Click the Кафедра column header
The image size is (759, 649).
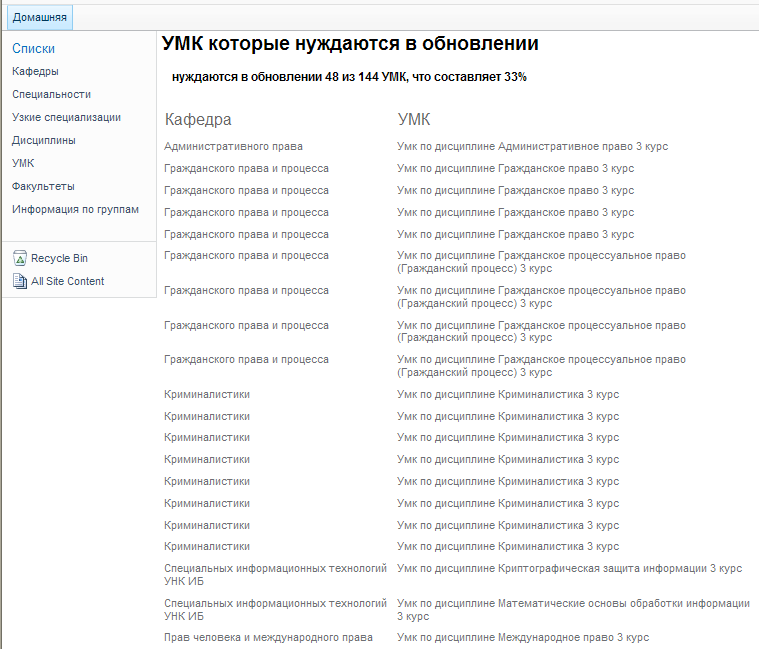pyautogui.click(x=198, y=119)
